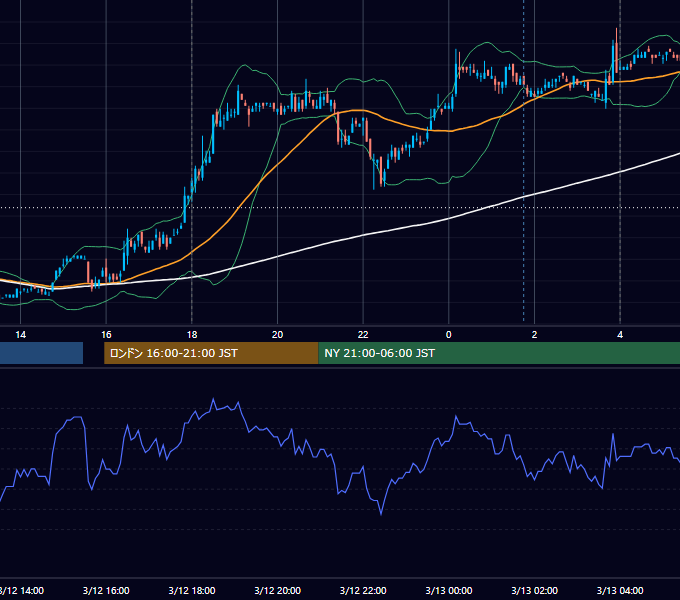Click the 3/12 18:00 date label

click(x=192, y=591)
